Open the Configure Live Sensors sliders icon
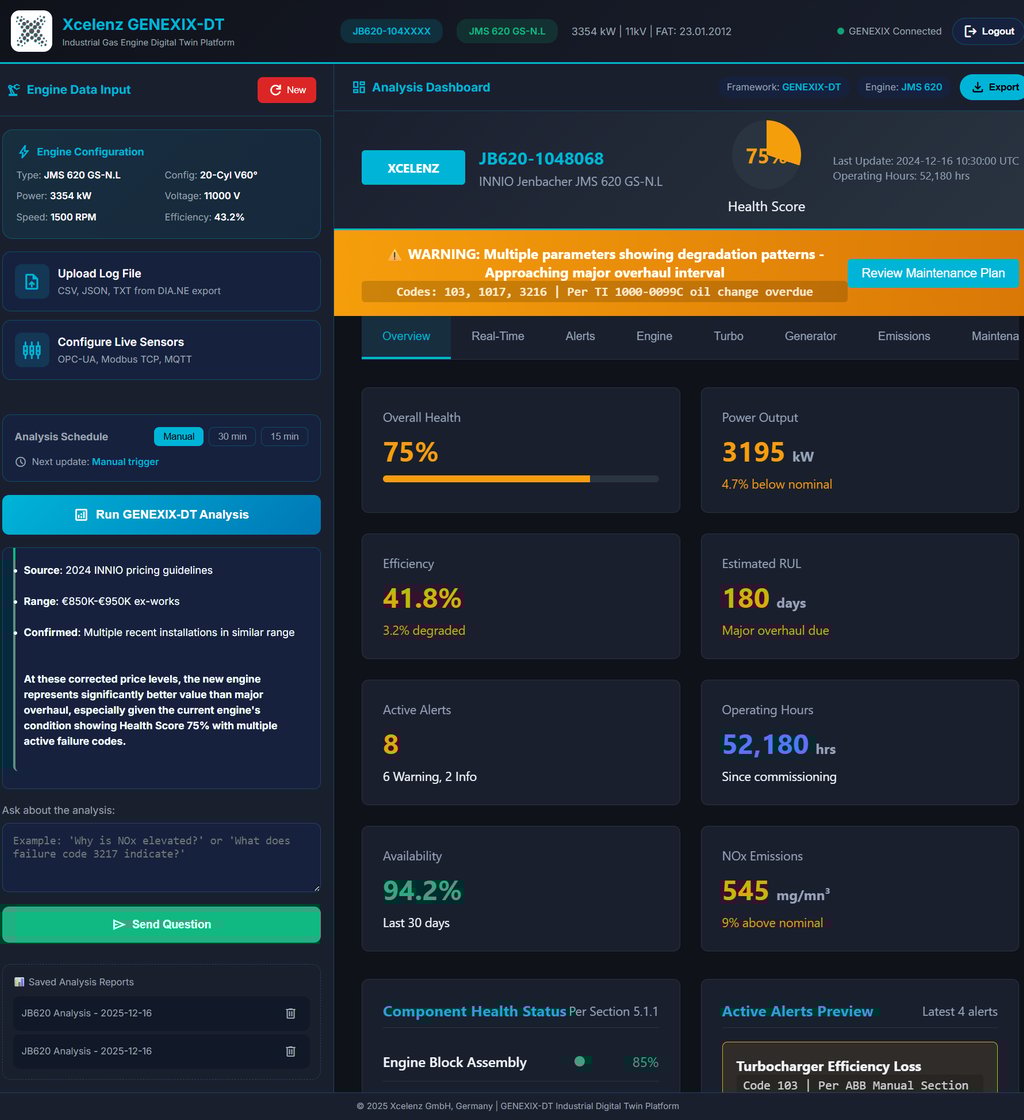Screen dimensions: 1024x1120 pos(31,350)
